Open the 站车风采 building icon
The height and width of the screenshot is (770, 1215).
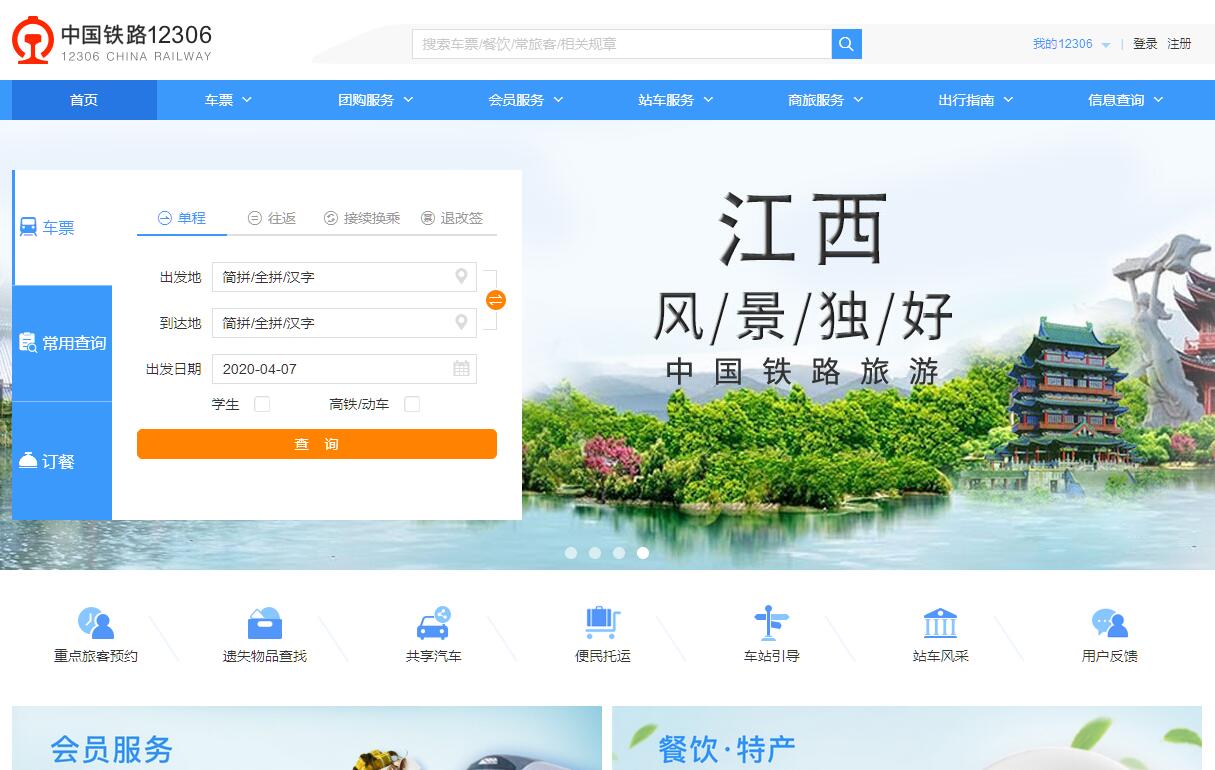(x=941, y=624)
